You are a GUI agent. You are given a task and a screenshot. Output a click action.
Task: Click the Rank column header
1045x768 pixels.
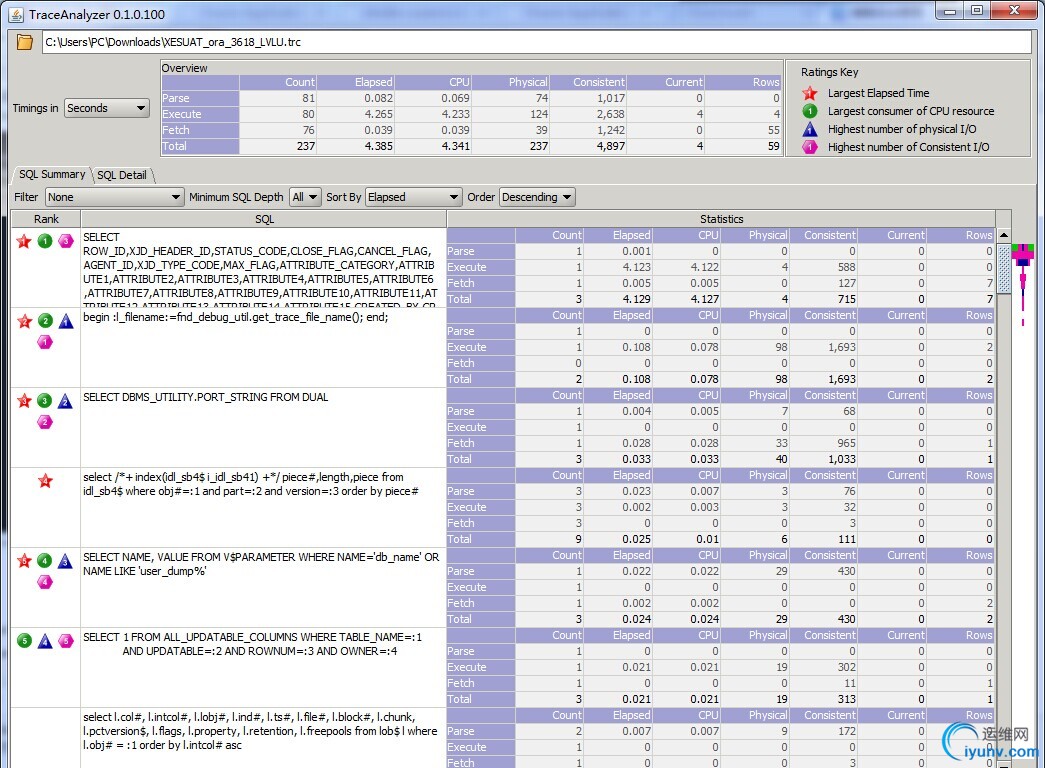(x=46, y=219)
